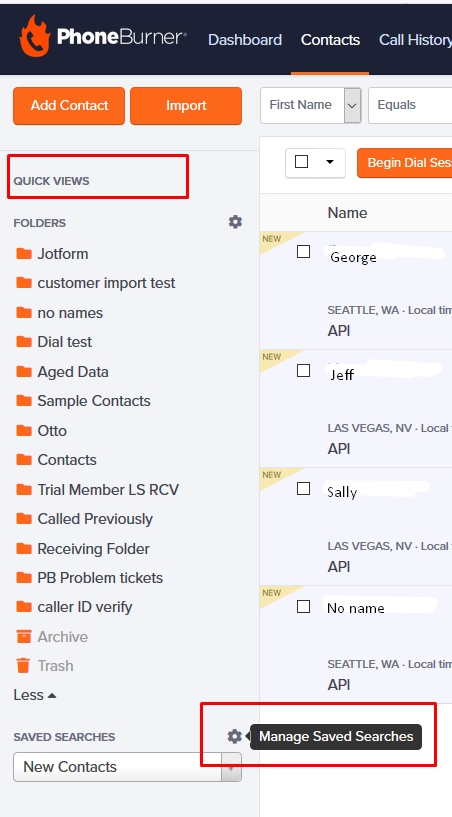Click the SAVED SEARCHES heading
Image resolution: width=452 pixels, height=817 pixels.
[64, 737]
